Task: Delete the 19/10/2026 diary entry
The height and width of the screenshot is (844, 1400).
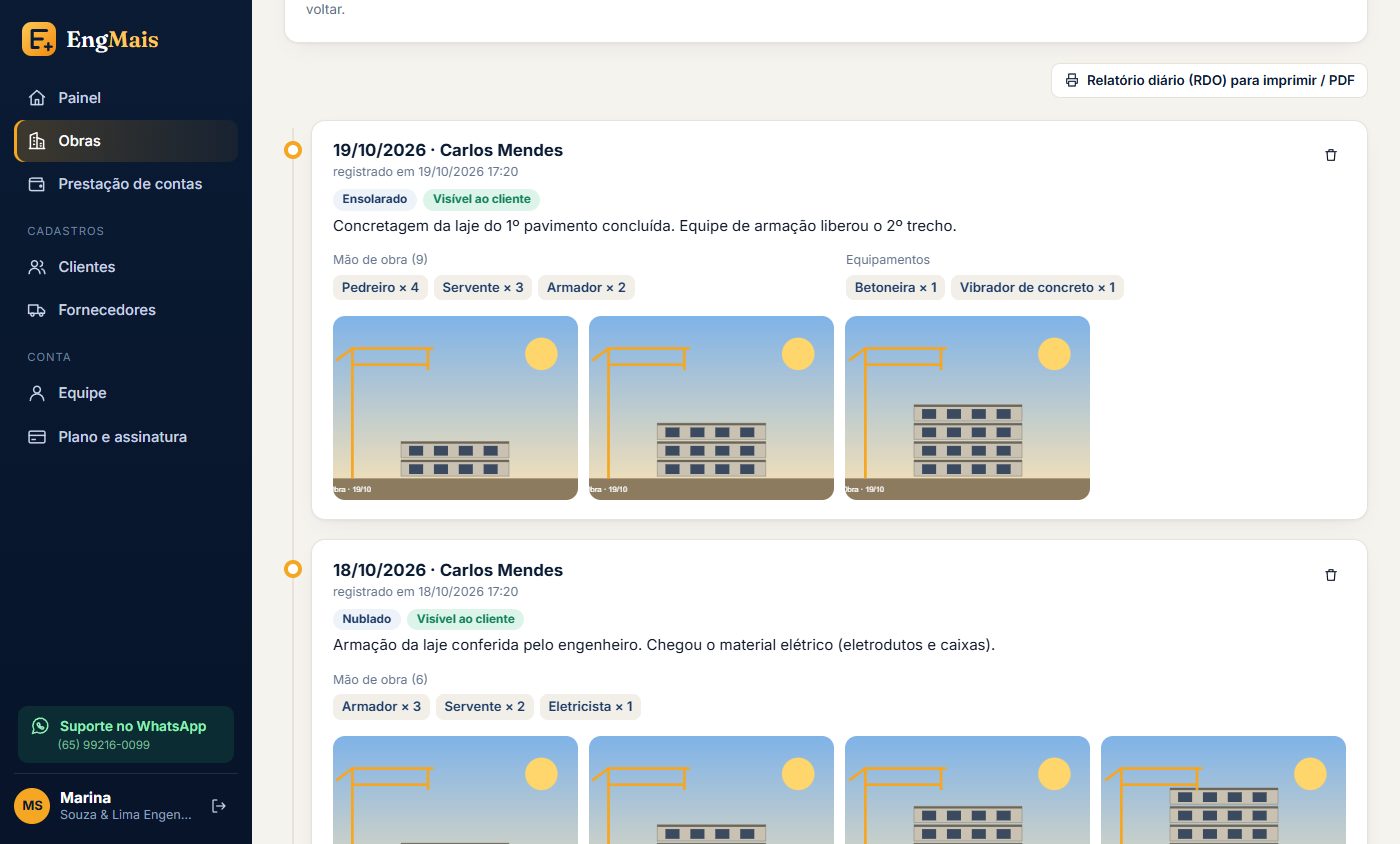Action: (1330, 155)
